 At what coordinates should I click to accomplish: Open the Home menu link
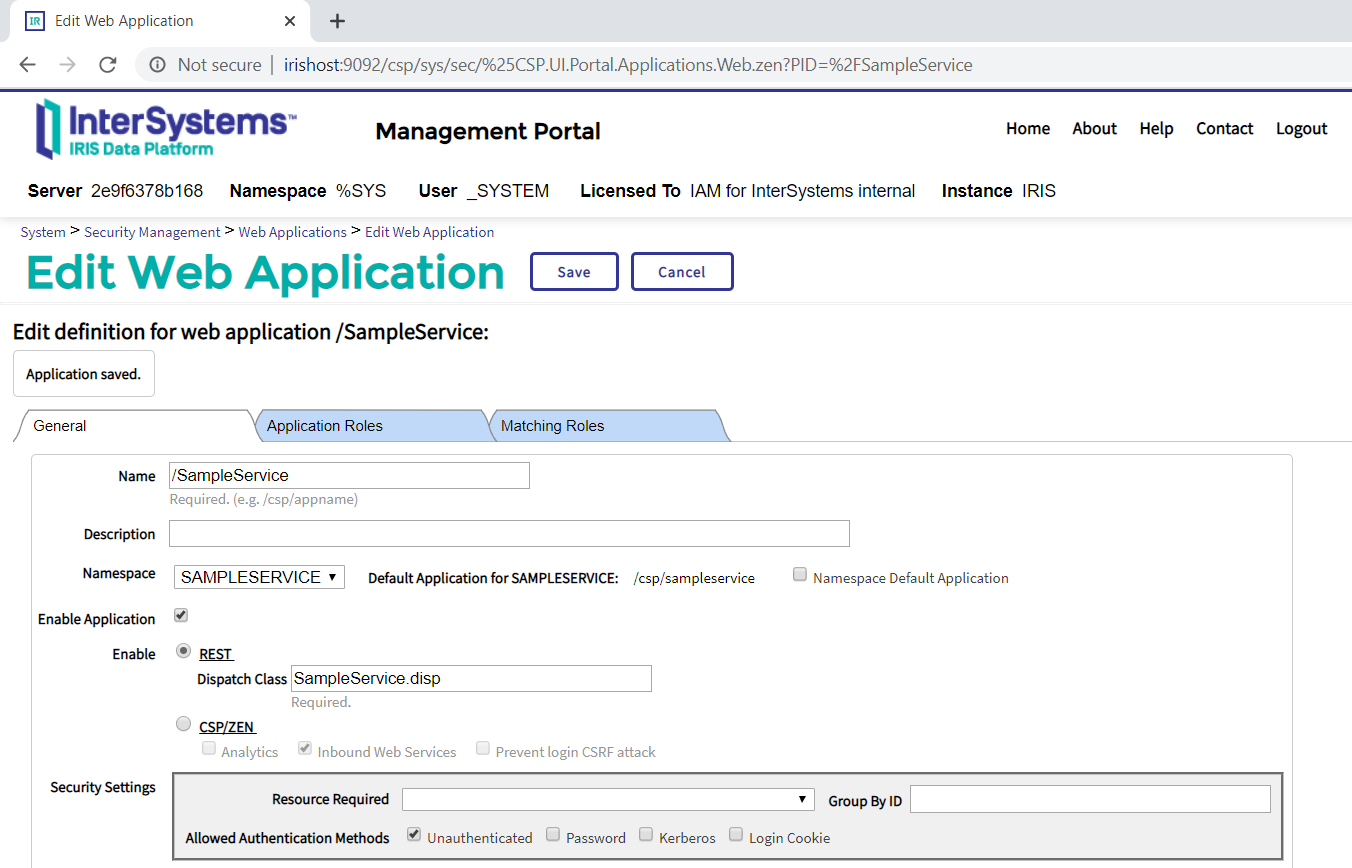(1028, 129)
